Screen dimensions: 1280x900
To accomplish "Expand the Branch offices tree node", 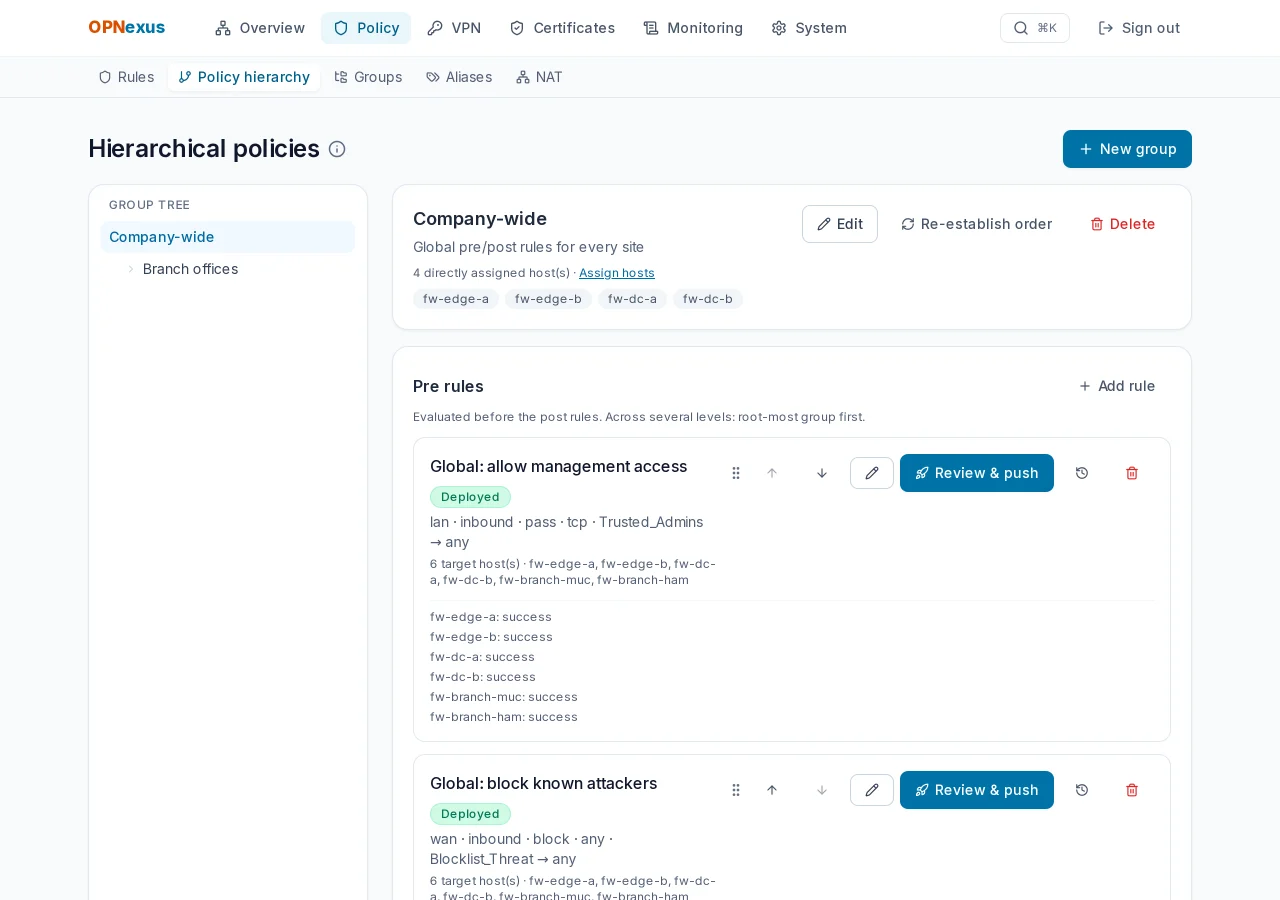I will point(130,269).
